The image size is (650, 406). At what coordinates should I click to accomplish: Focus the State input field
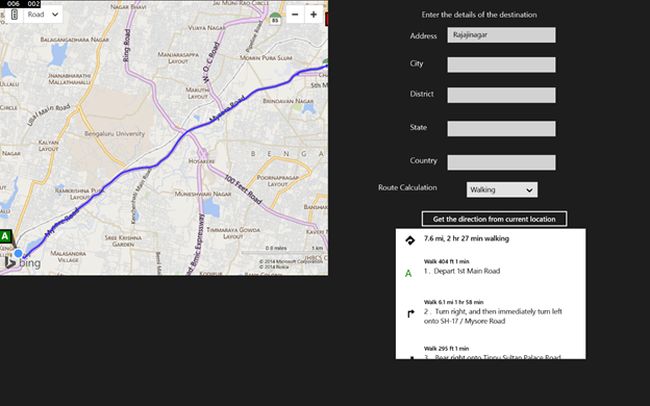click(x=501, y=129)
